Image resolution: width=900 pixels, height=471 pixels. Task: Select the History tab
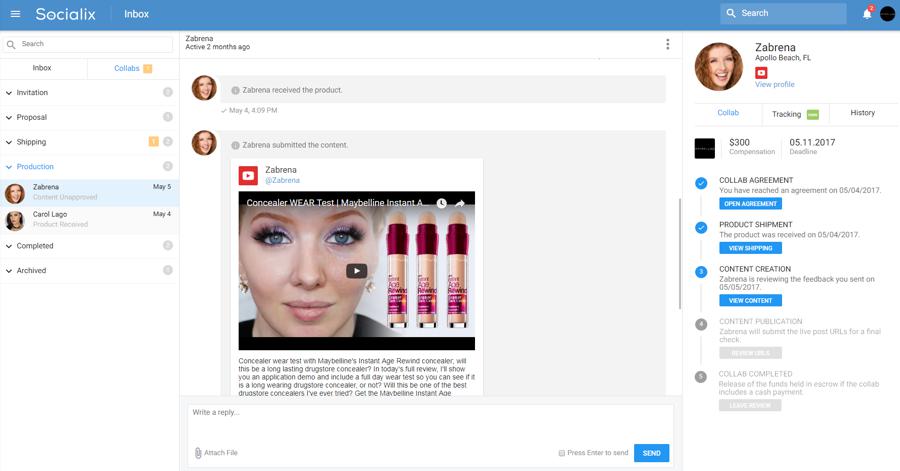click(863, 113)
